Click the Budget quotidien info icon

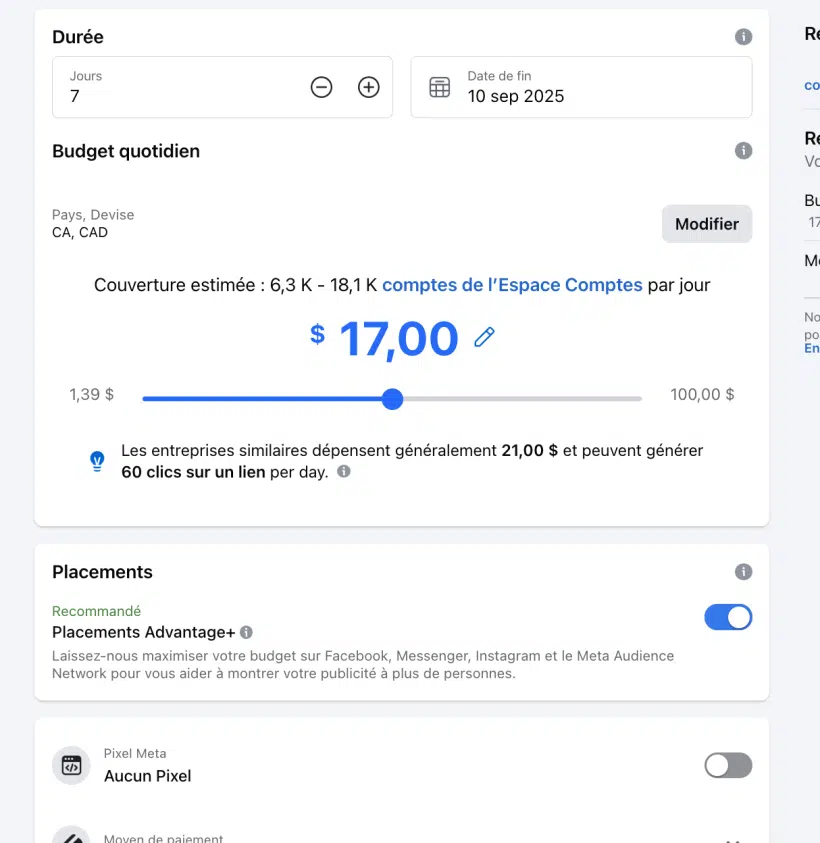pos(743,151)
